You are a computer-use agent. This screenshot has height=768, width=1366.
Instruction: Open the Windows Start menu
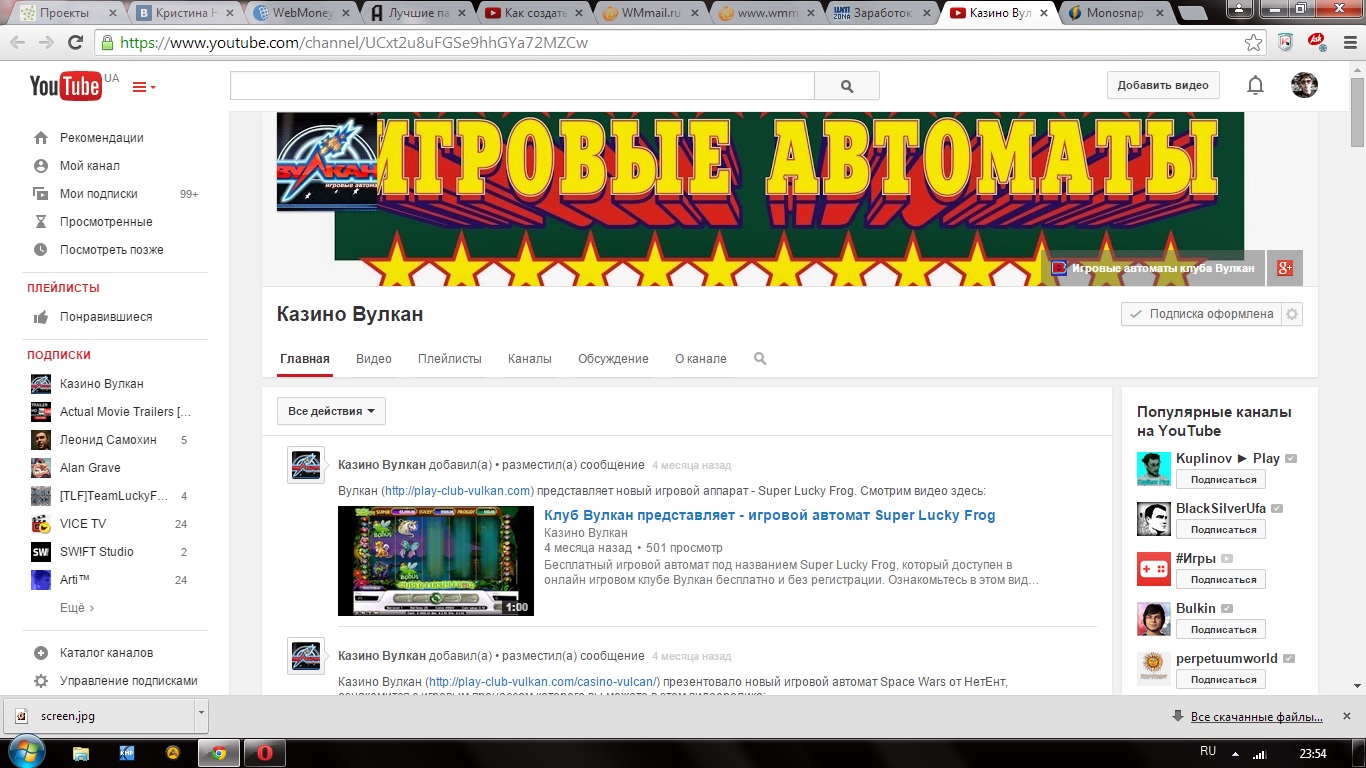26,752
